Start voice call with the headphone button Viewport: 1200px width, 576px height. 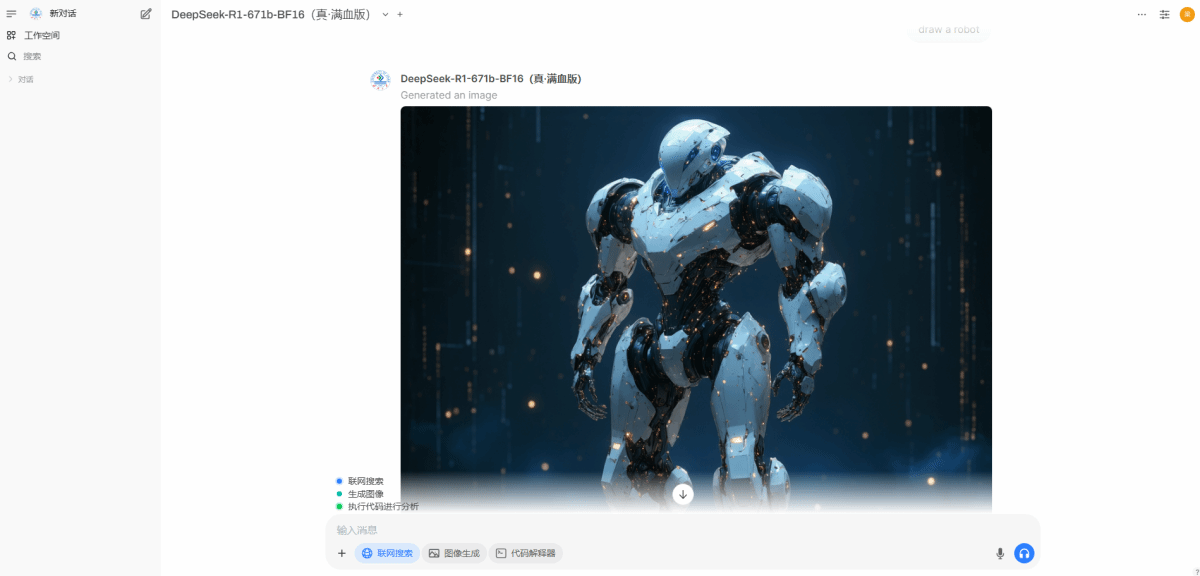tap(1023, 553)
